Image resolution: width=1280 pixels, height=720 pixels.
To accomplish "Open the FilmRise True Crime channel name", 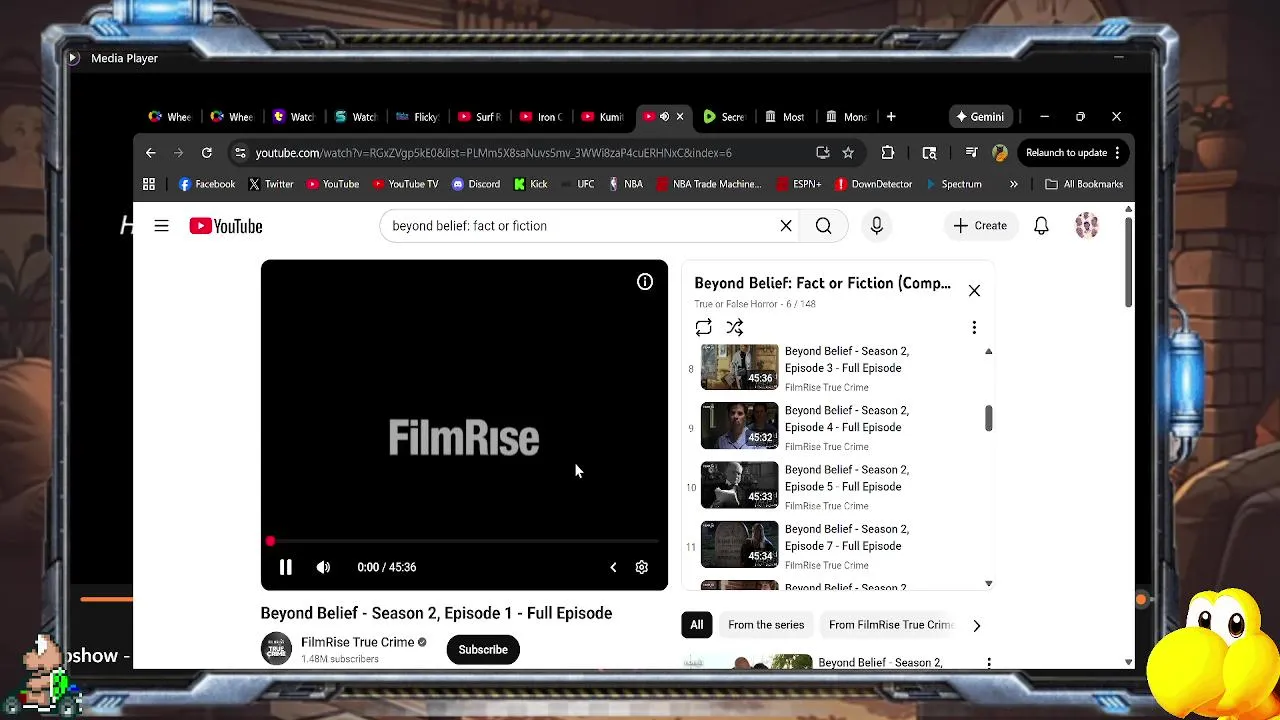I will [x=357, y=642].
